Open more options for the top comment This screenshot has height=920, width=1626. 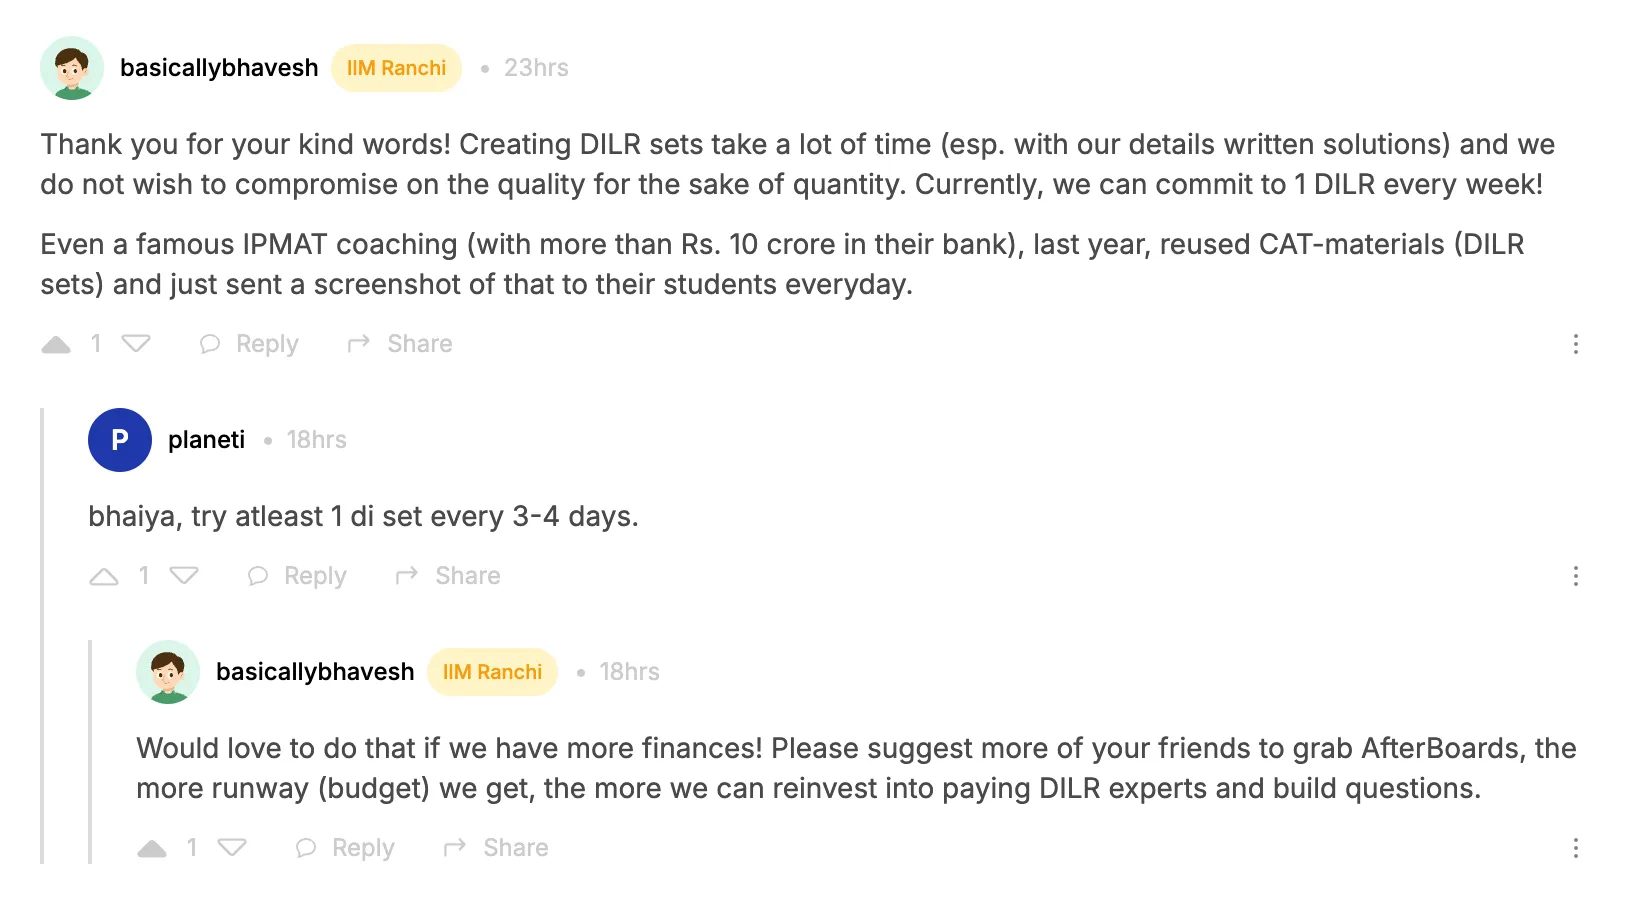[1575, 344]
